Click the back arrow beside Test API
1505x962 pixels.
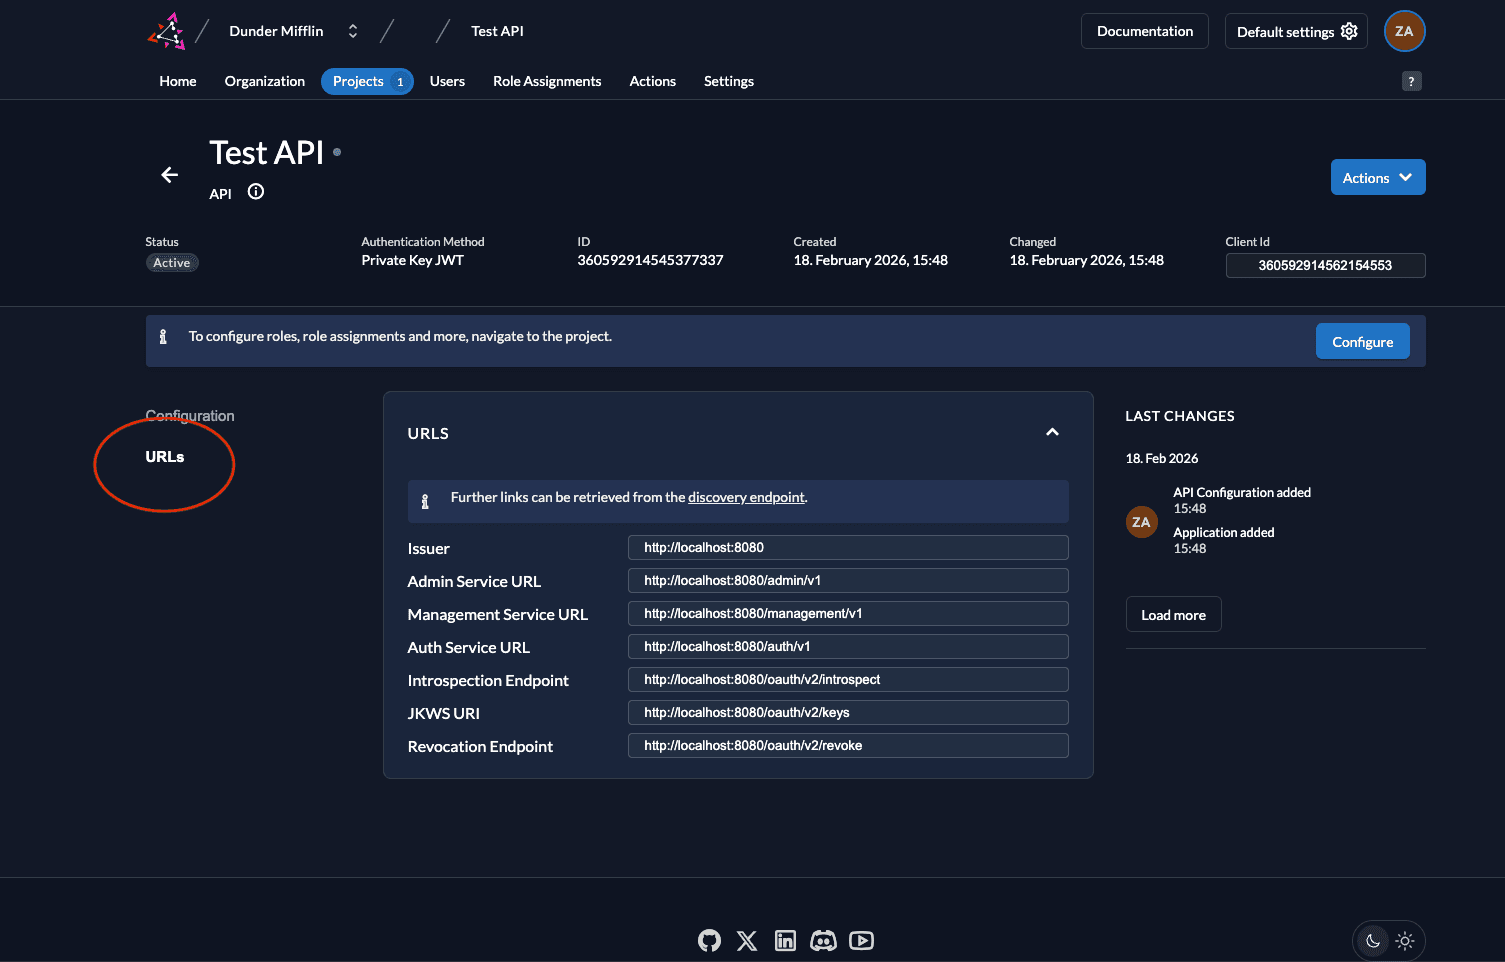click(x=170, y=175)
